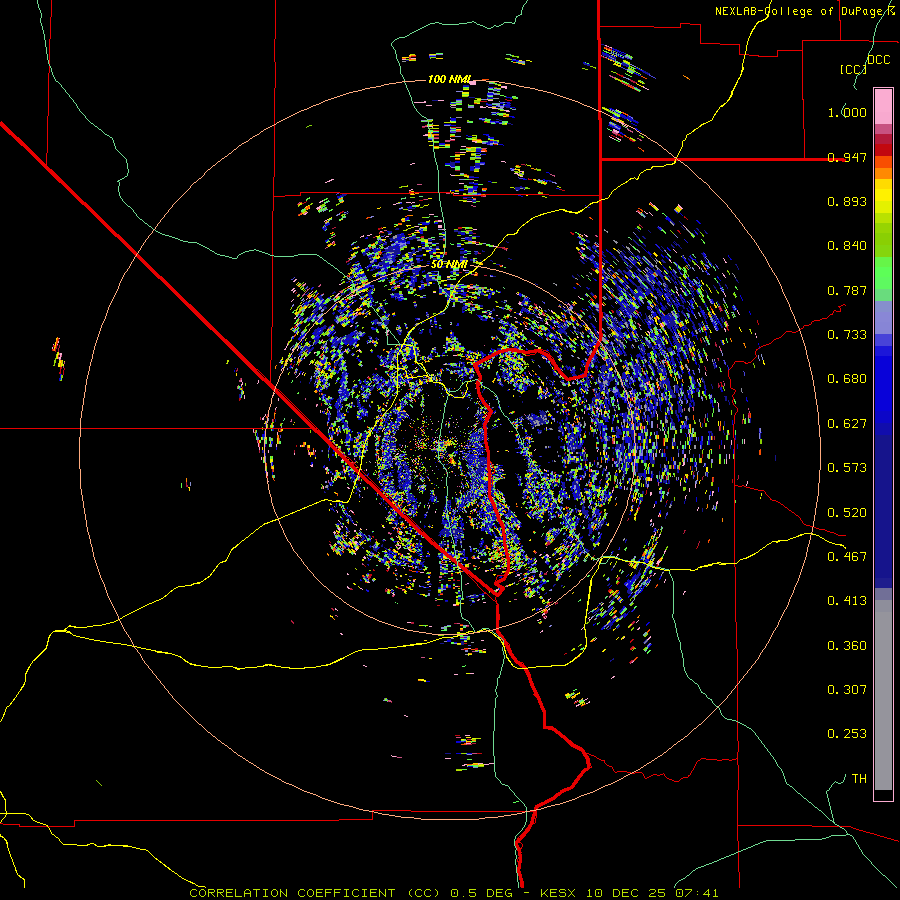Click the 0.627 scale value
This screenshot has height=900, width=900.
coord(847,424)
